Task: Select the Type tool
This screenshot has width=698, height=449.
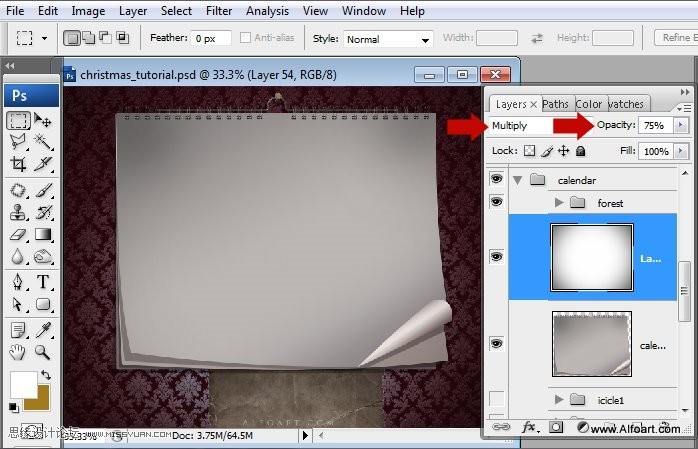Action: click(43, 282)
